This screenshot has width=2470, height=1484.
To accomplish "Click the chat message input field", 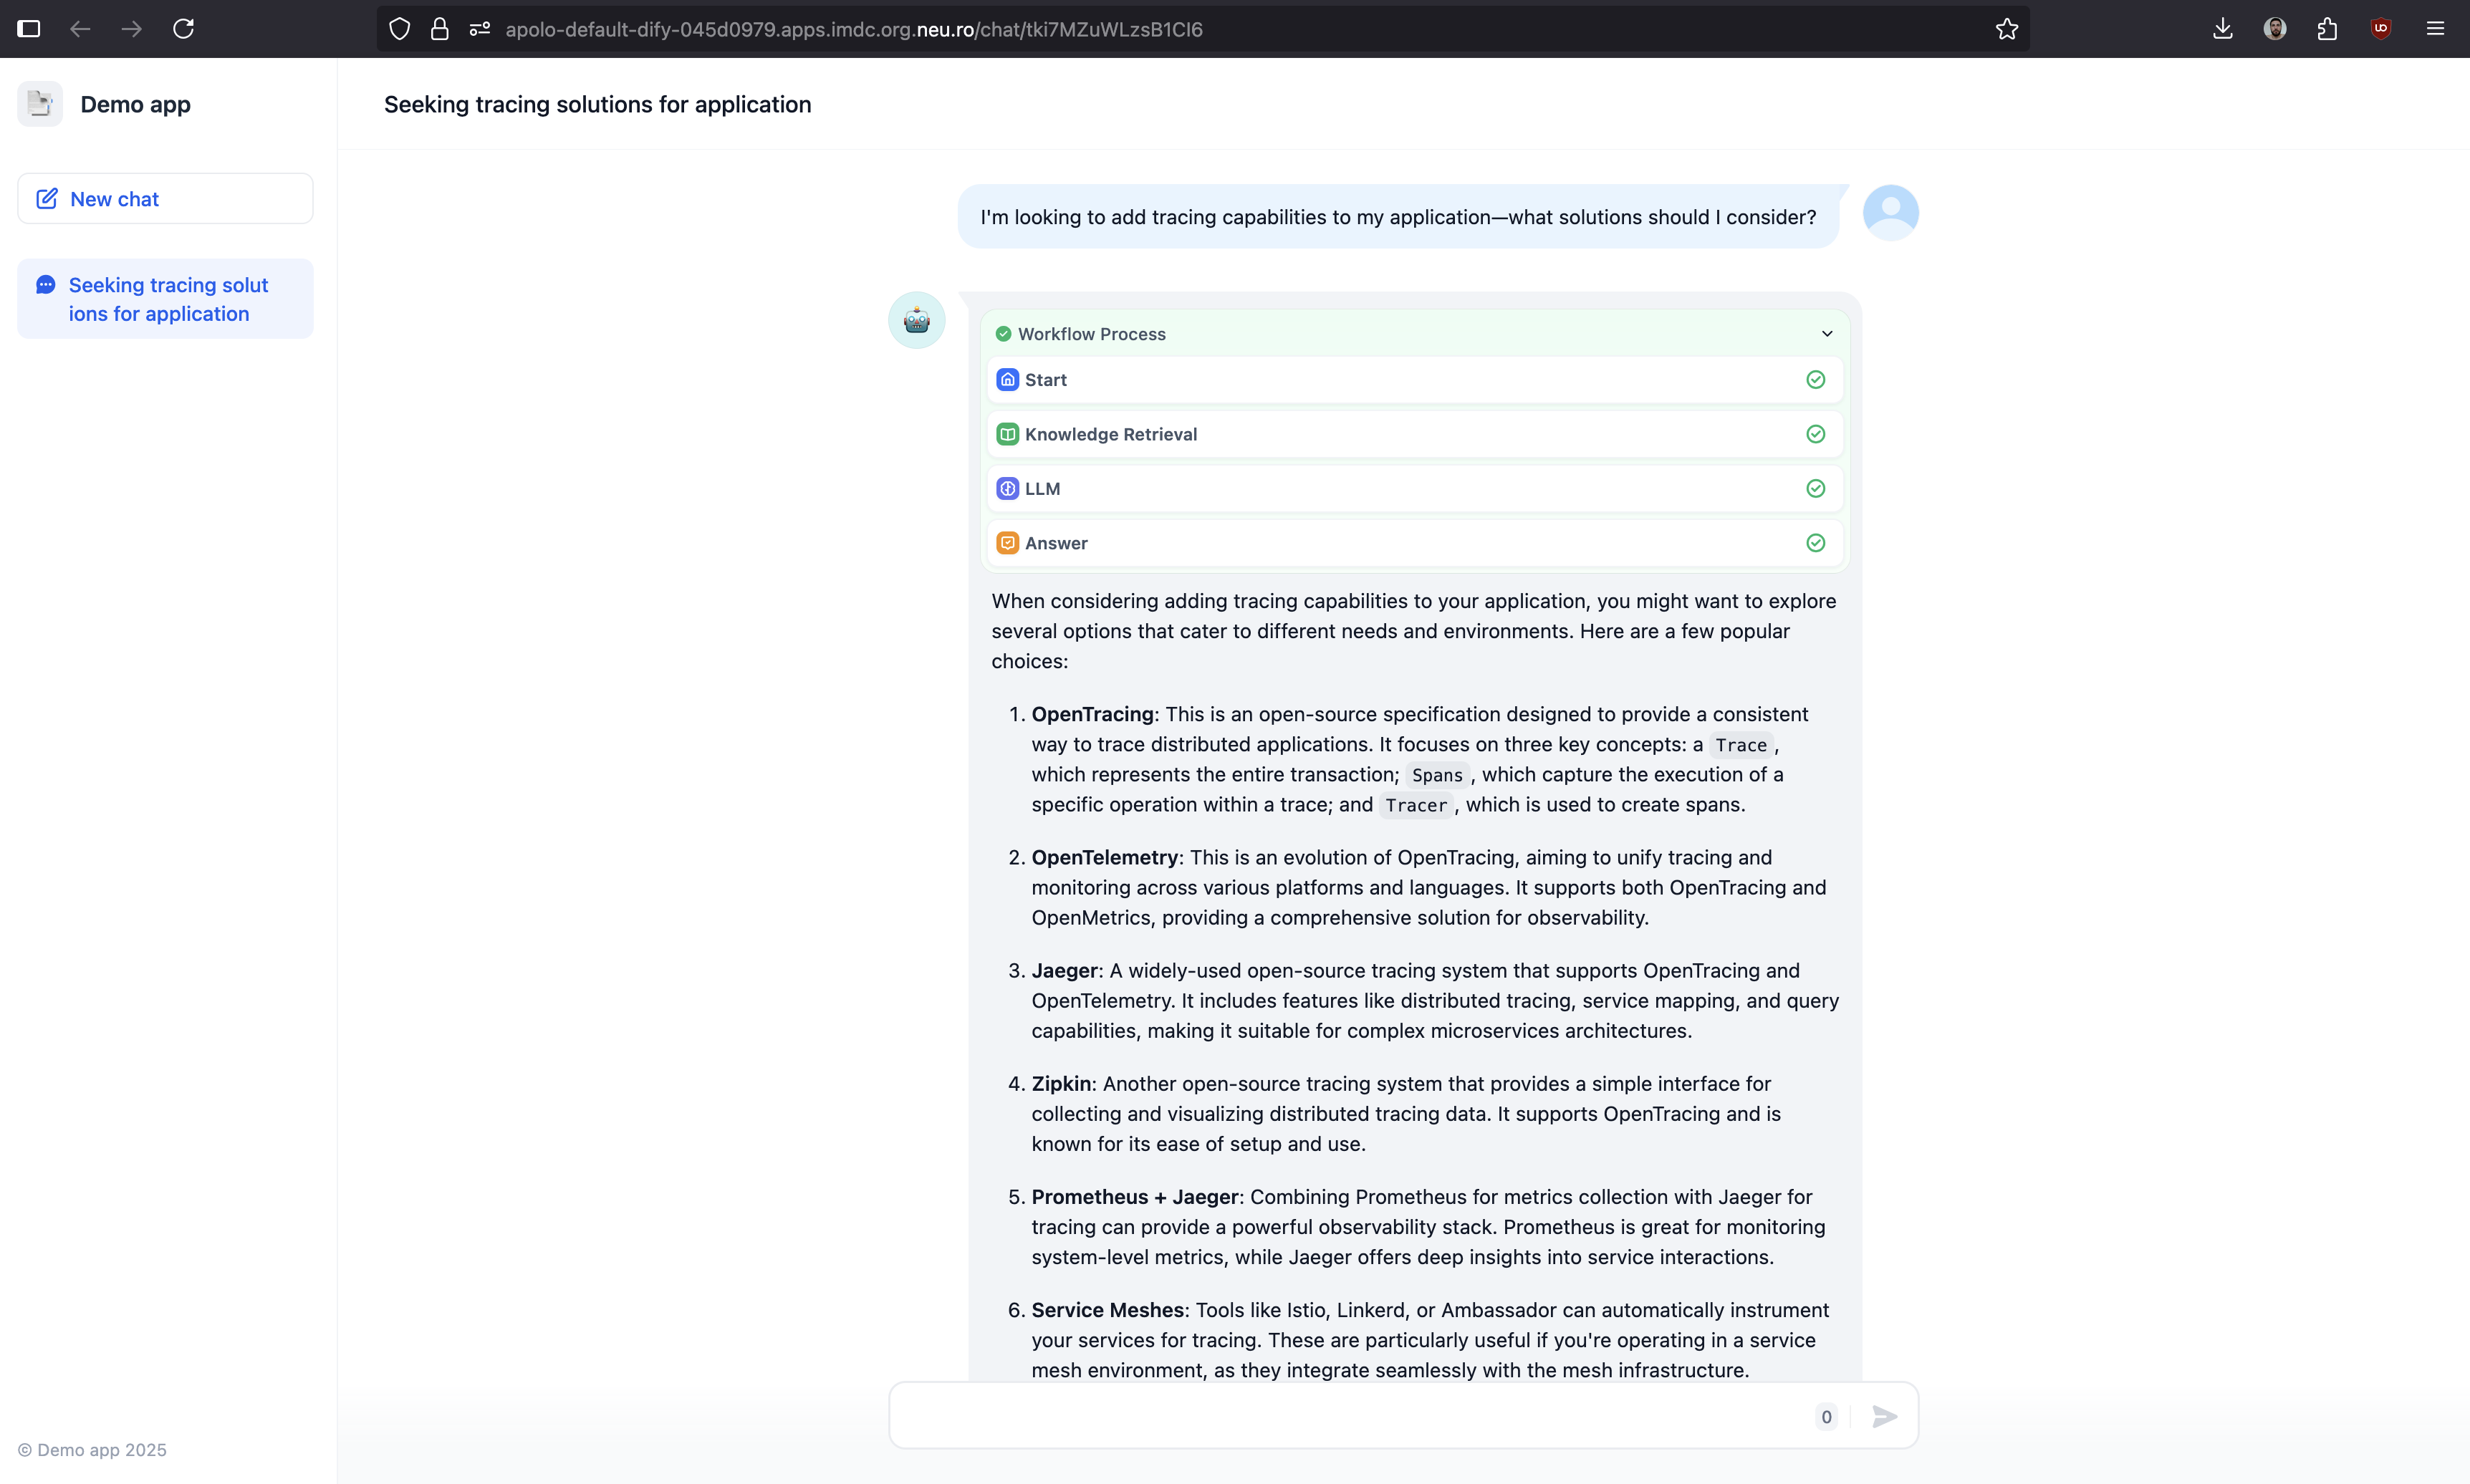I will pos(1350,1416).
